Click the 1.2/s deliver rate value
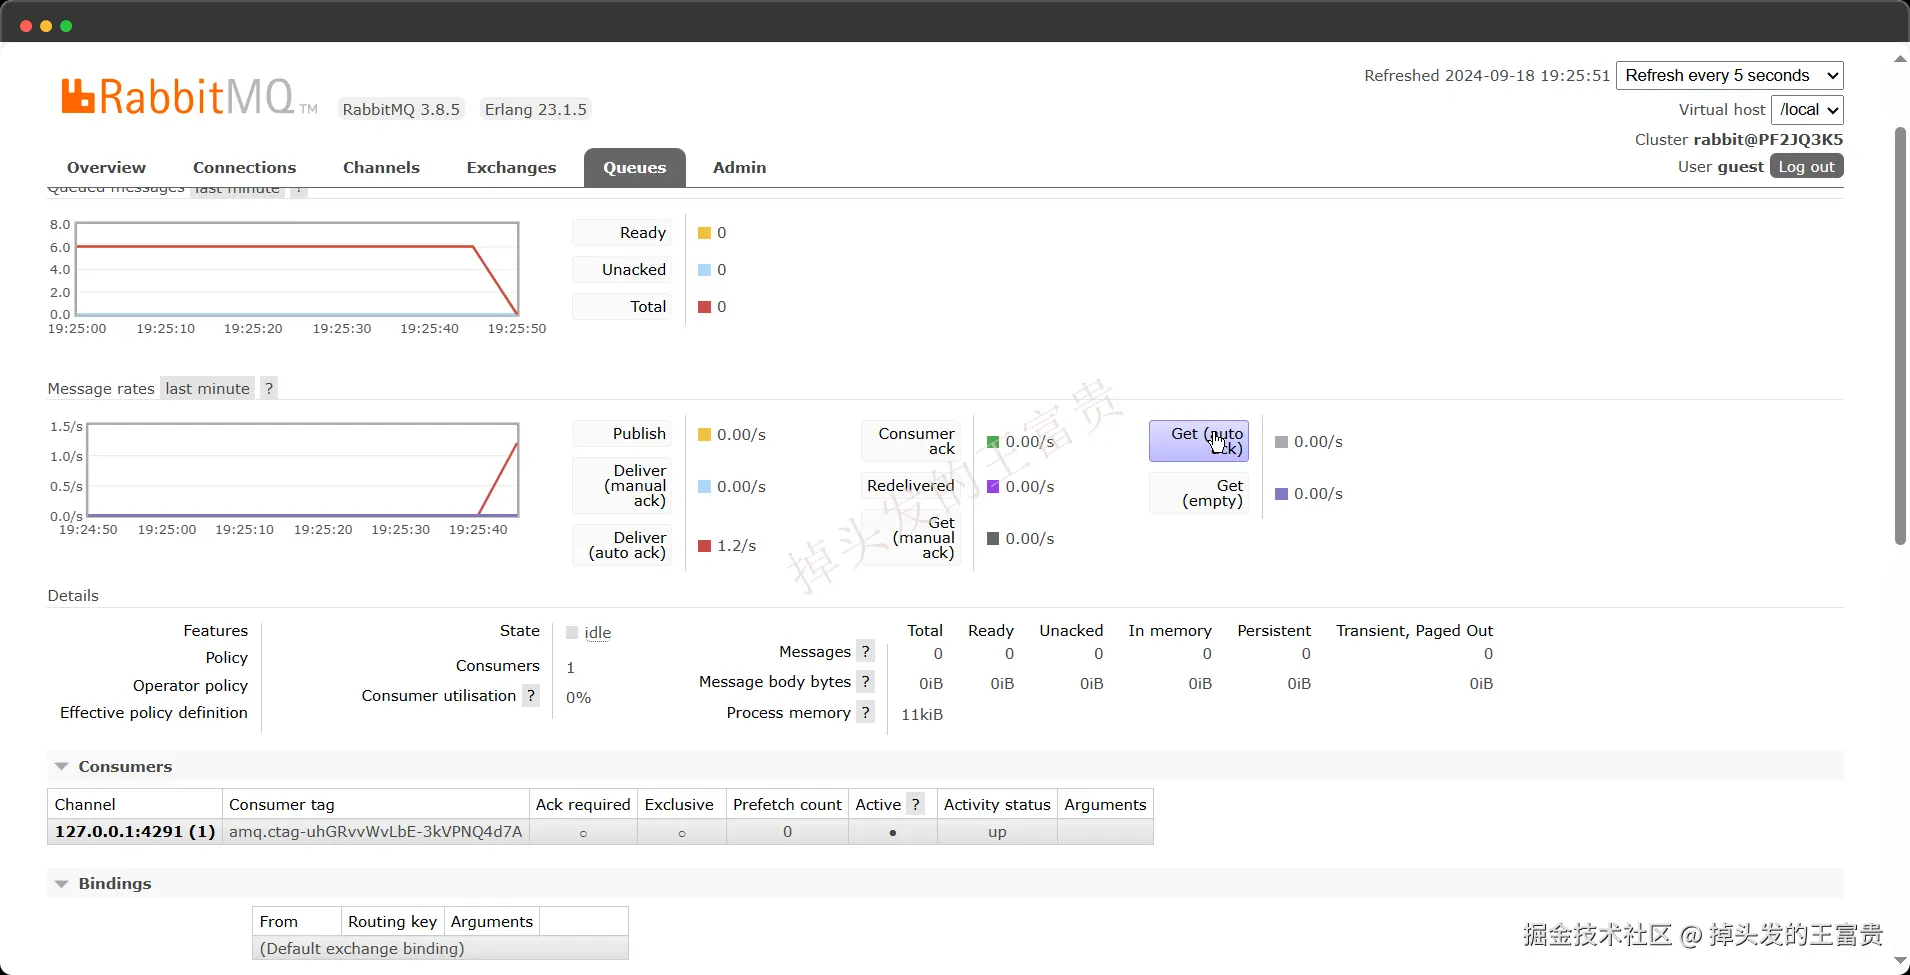 (x=737, y=546)
